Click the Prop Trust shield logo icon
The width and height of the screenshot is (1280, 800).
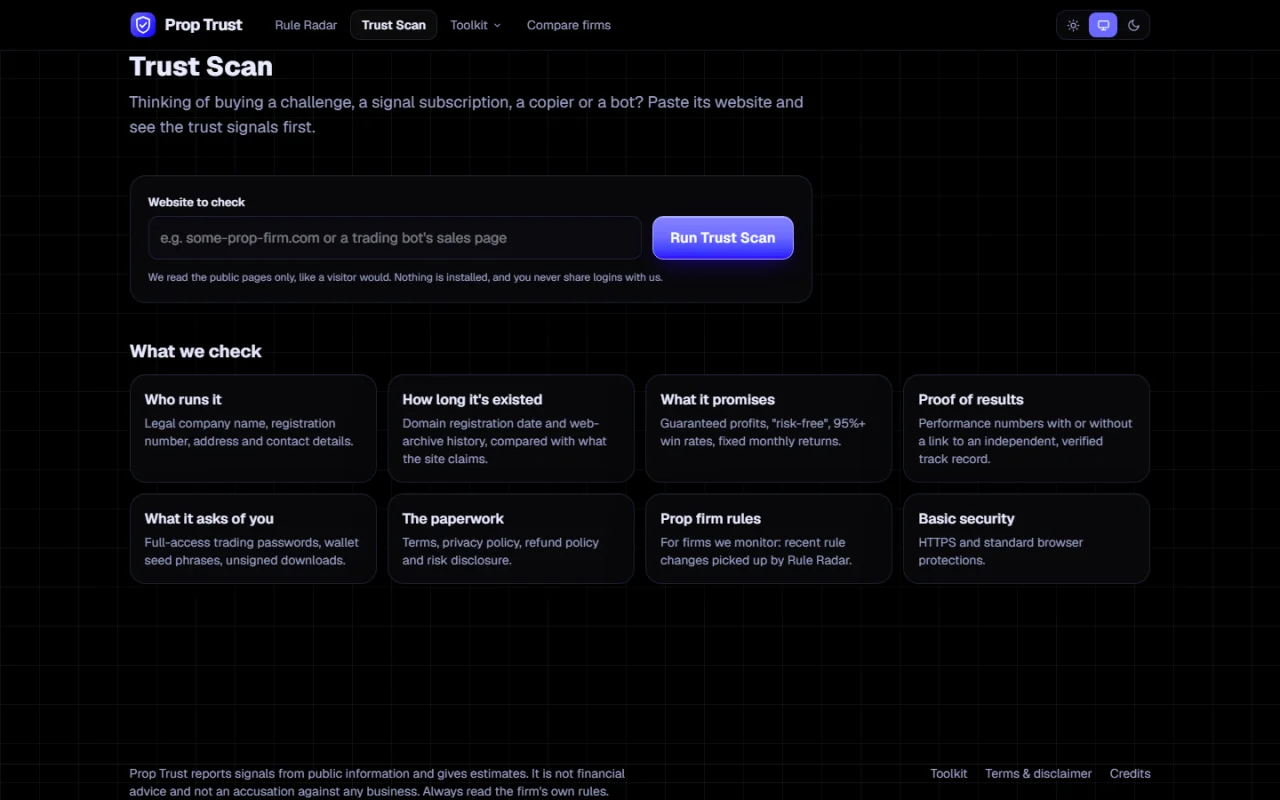[143, 25]
